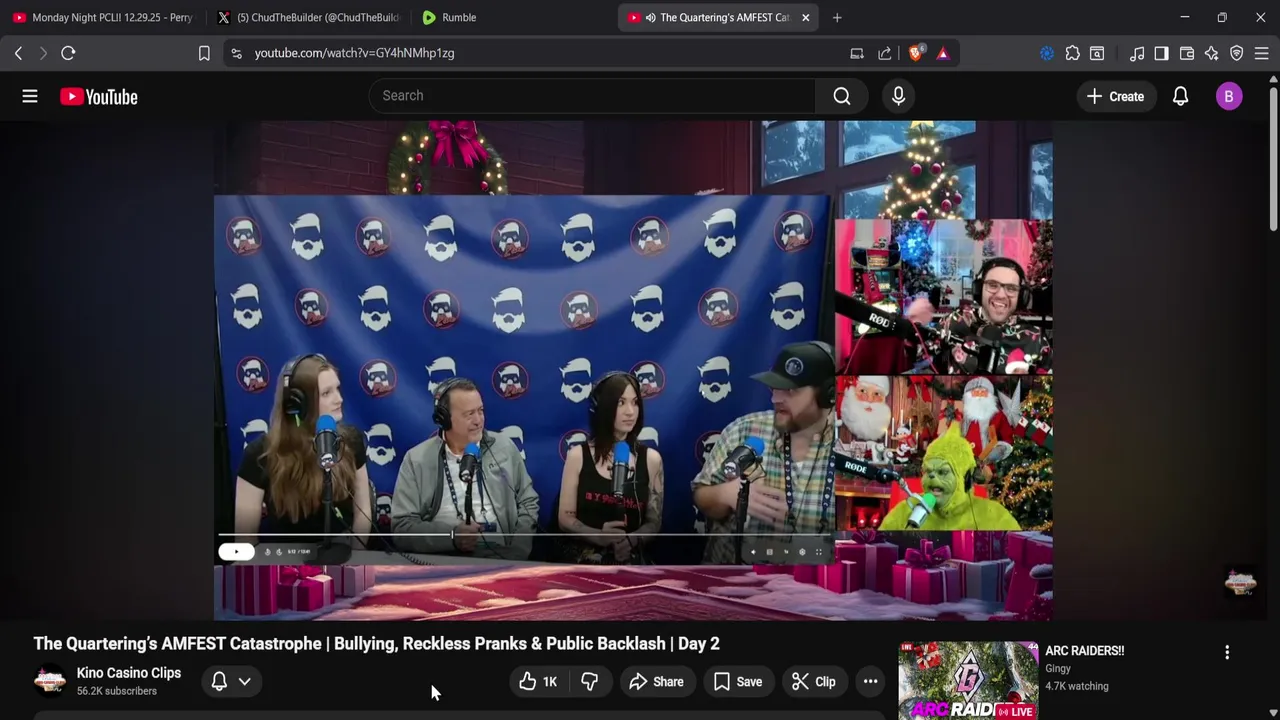The height and width of the screenshot is (720, 1280).
Task: Open the Gingy channel link
Action: click(x=1058, y=669)
